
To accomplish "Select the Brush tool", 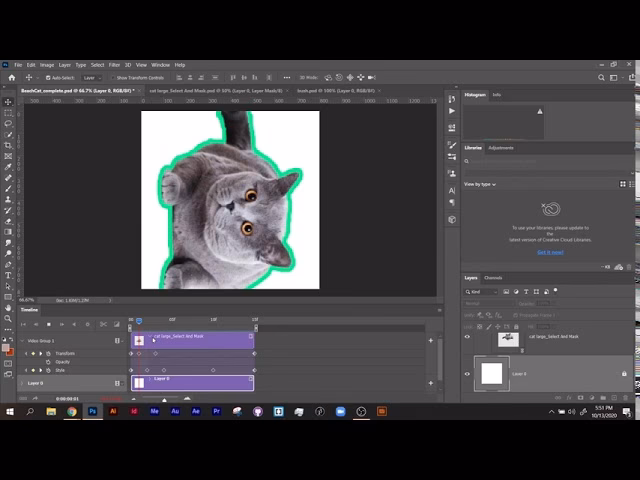I will point(8,189).
